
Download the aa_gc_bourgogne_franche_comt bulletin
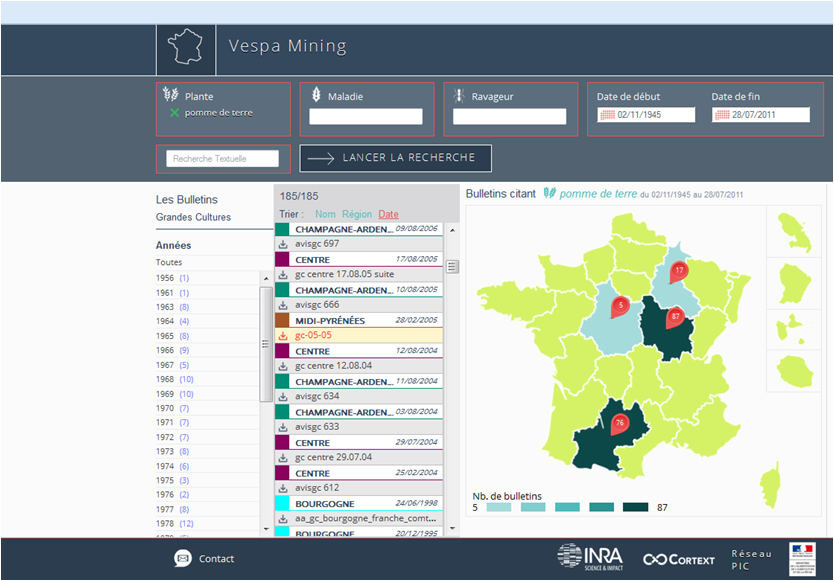pyautogui.click(x=283, y=519)
